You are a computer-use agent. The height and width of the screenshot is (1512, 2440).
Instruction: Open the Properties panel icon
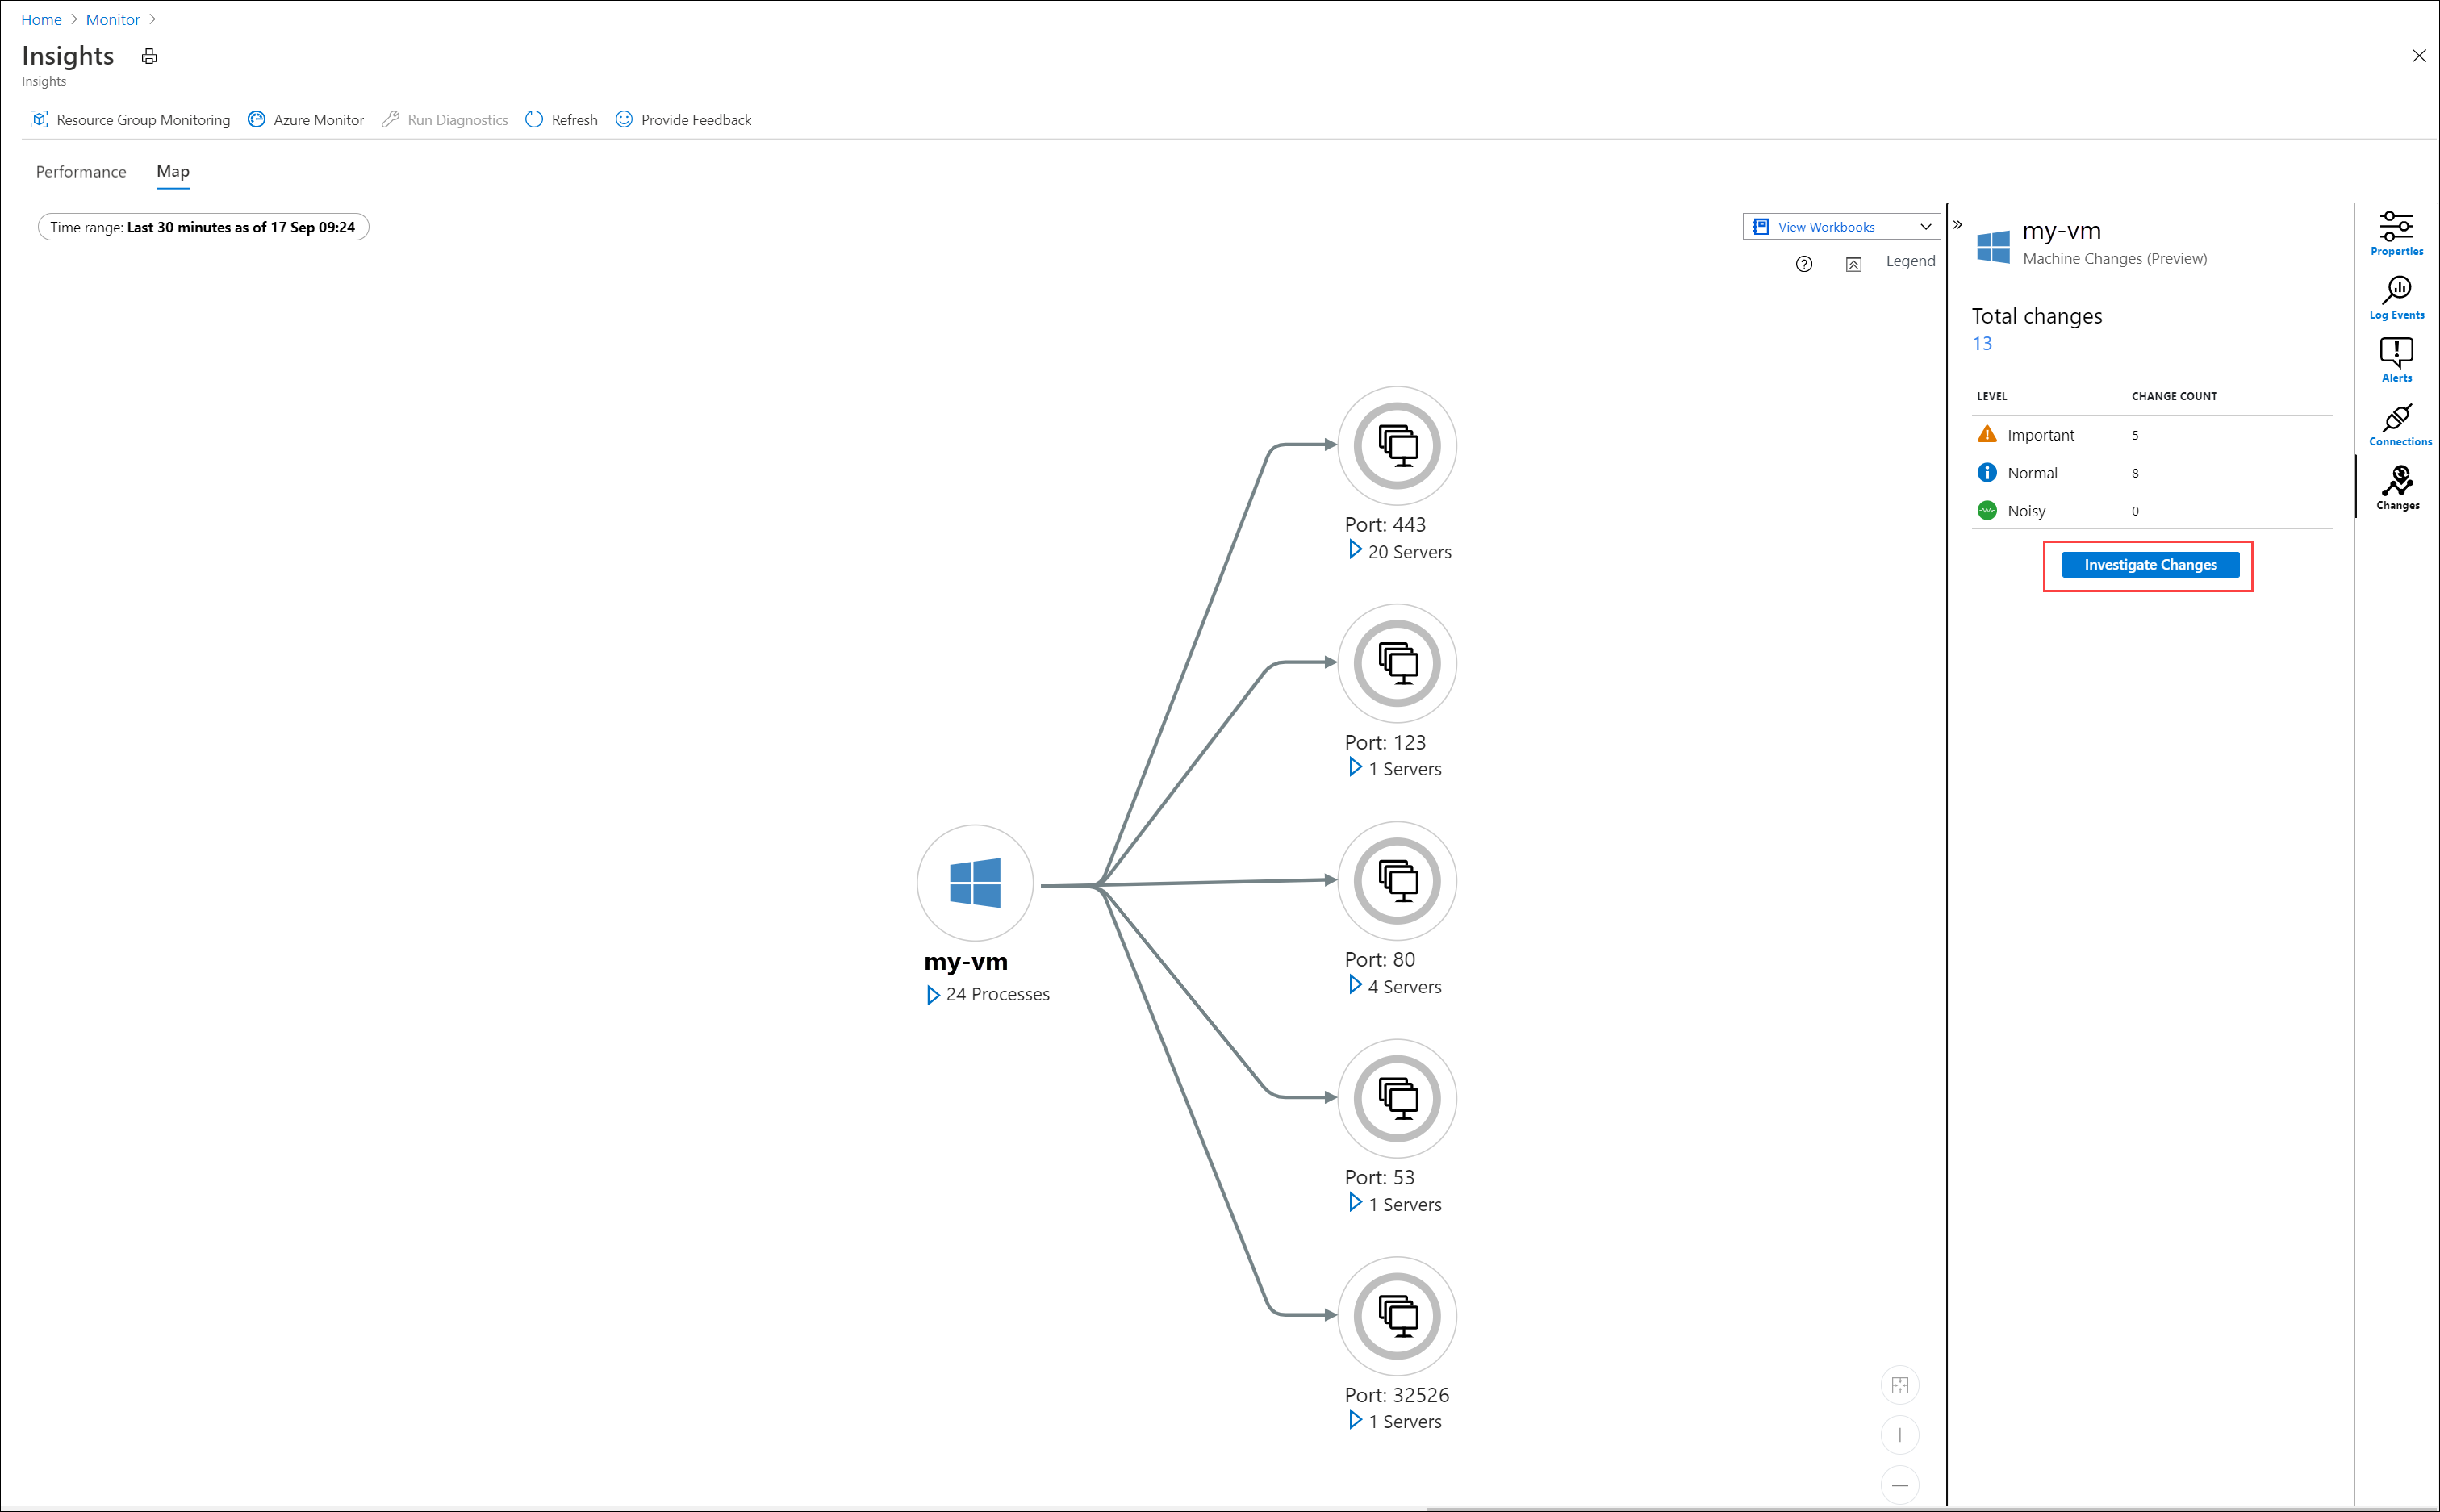[x=2396, y=234]
